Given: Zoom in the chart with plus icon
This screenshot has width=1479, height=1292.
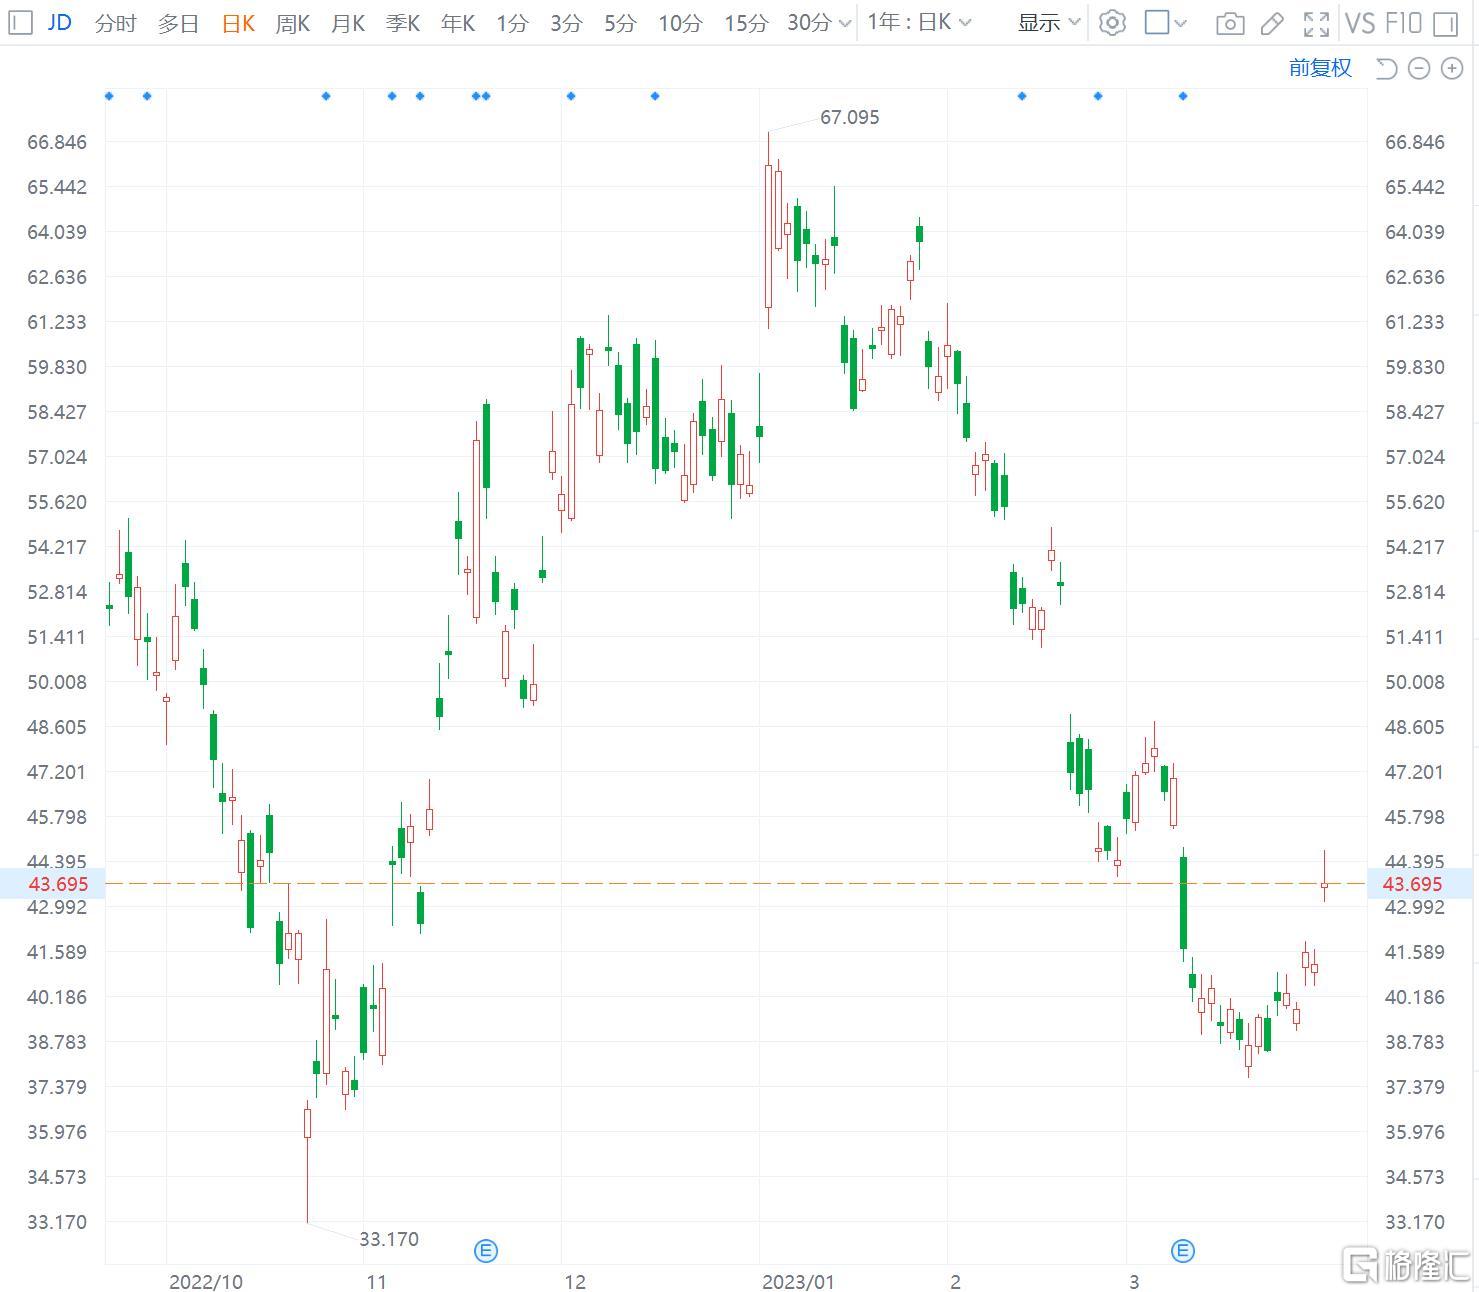Looking at the screenshot, I should [1452, 68].
